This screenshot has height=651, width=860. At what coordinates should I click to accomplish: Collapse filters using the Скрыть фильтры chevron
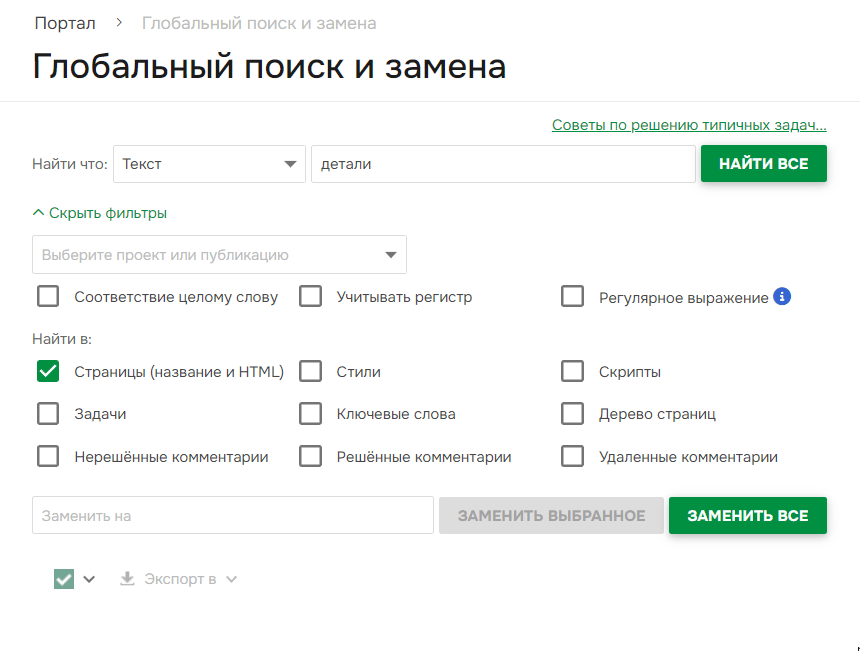[39, 212]
